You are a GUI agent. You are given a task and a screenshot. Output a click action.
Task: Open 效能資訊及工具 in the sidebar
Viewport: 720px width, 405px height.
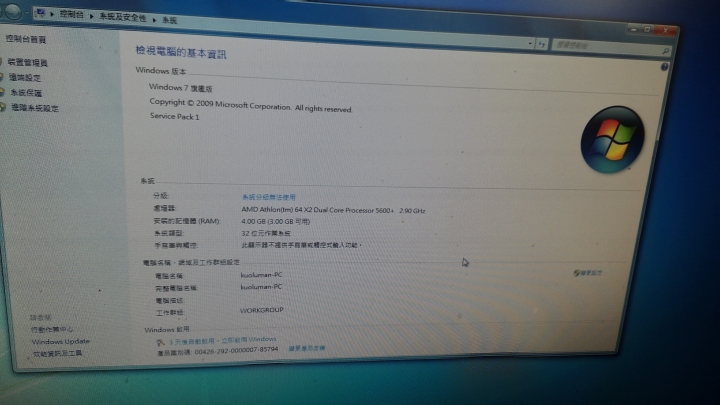point(57,354)
